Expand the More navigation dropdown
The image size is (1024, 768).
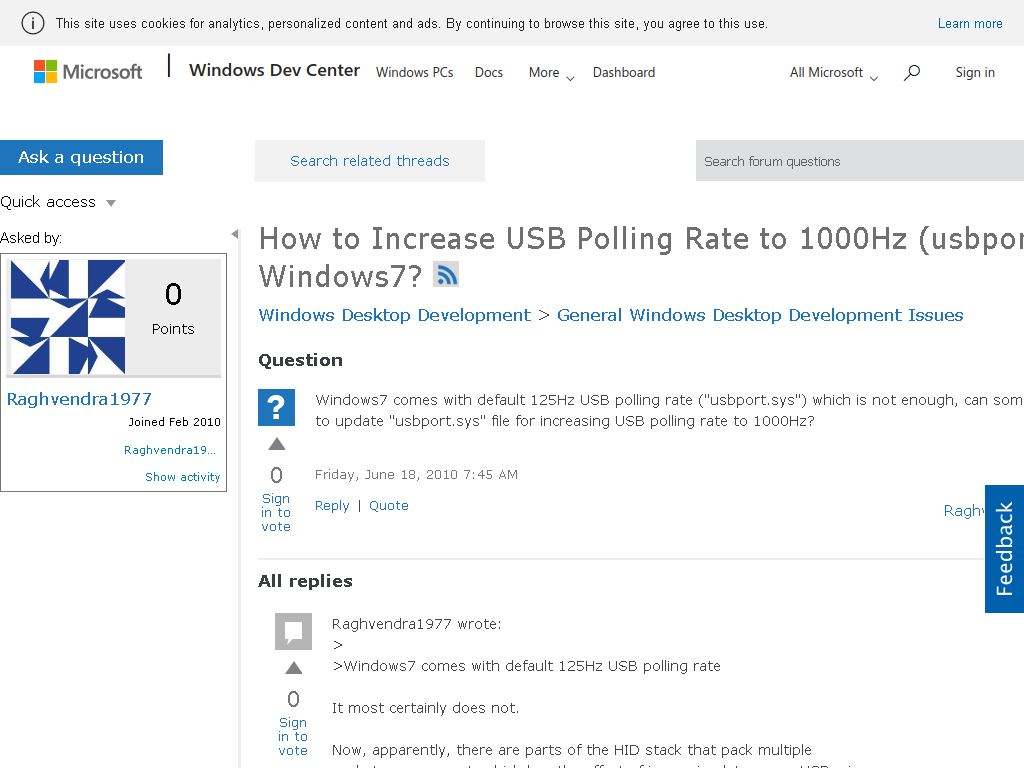tap(551, 72)
